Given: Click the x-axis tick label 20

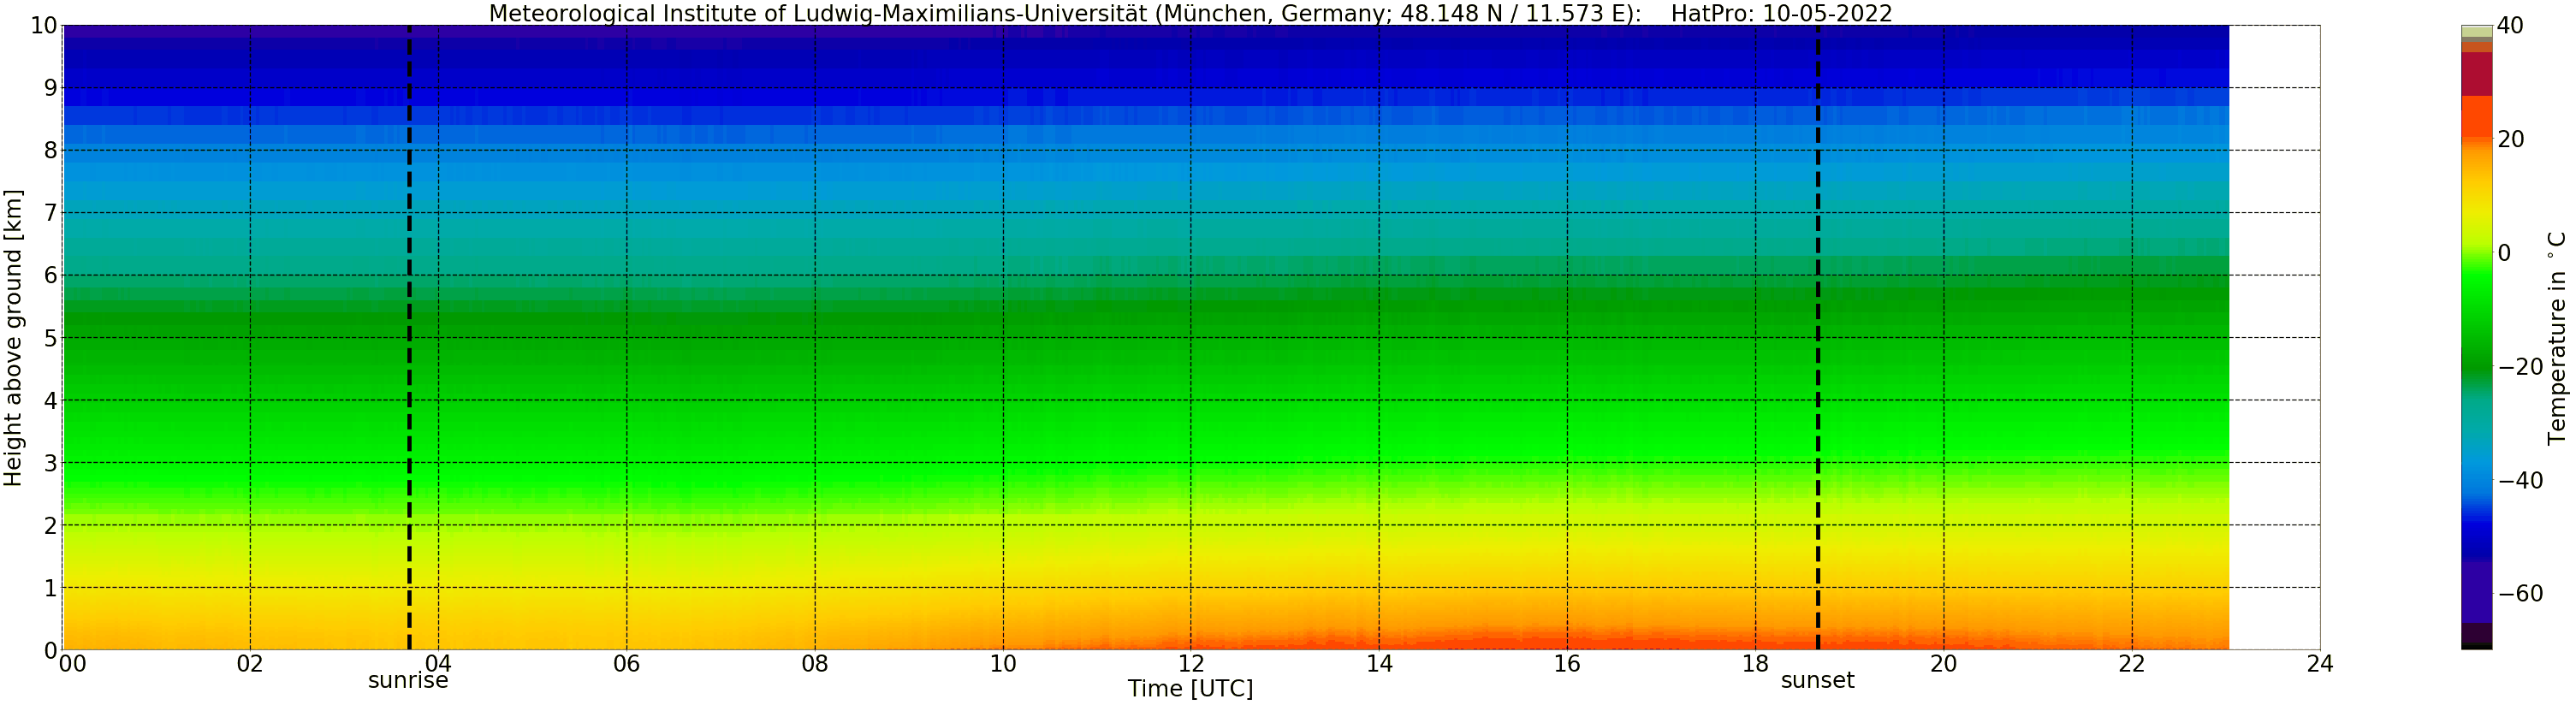Looking at the screenshot, I should 1943,664.
